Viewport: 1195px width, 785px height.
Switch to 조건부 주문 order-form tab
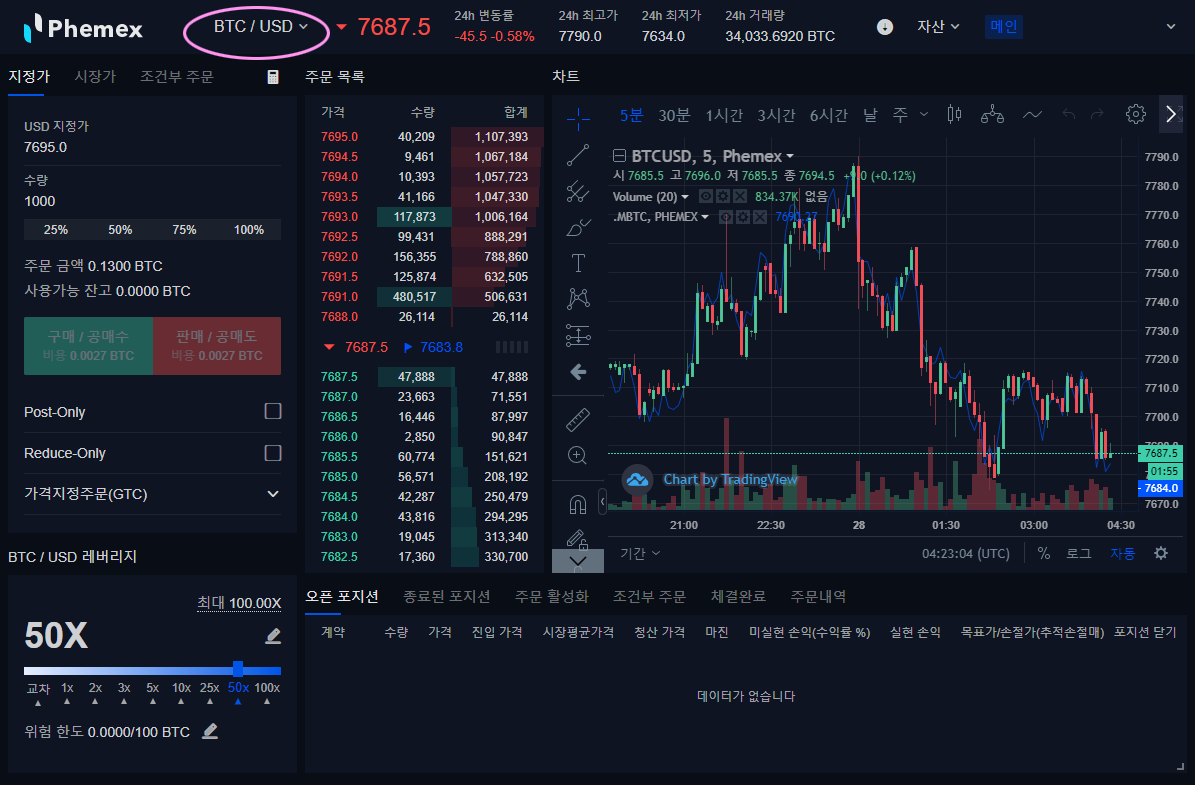177,77
